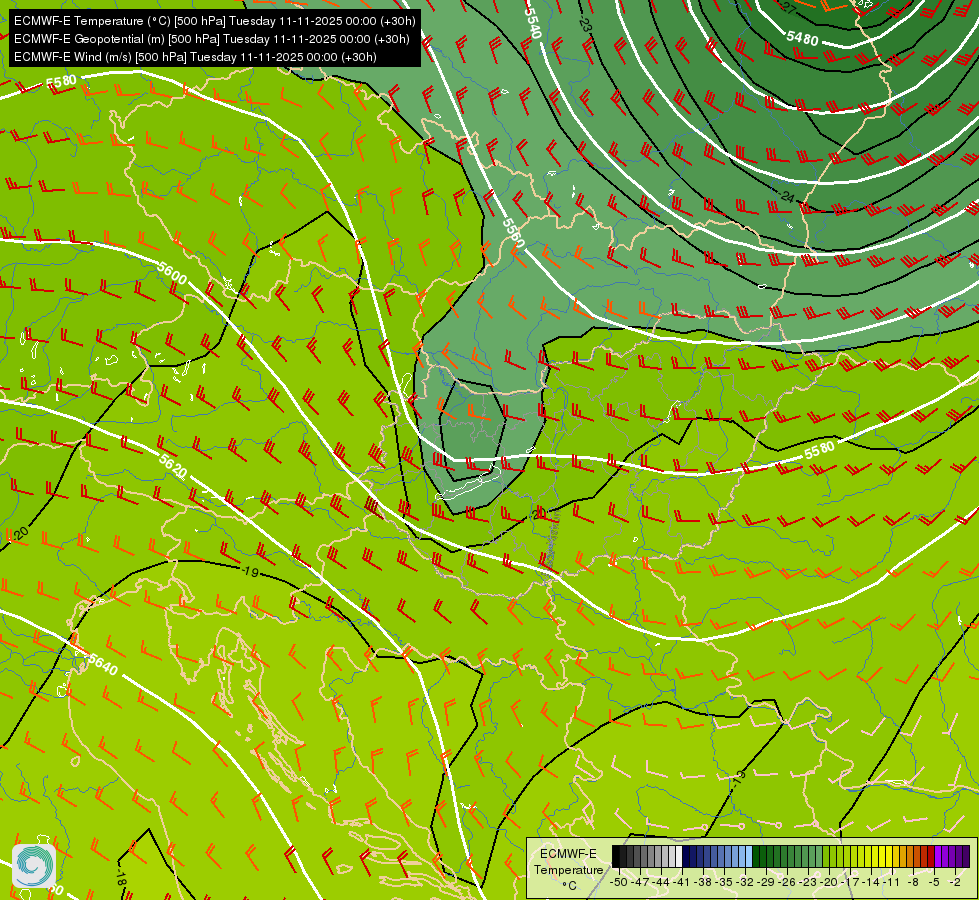This screenshot has height=900, width=979.
Task: Click the -11 tick value in legend
Action: tap(891, 883)
